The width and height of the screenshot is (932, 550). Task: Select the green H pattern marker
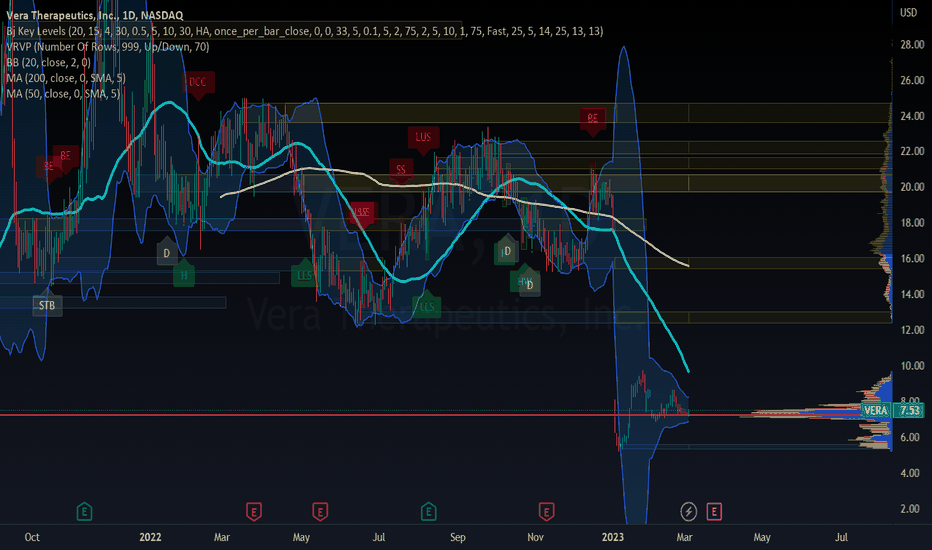pyautogui.click(x=184, y=275)
